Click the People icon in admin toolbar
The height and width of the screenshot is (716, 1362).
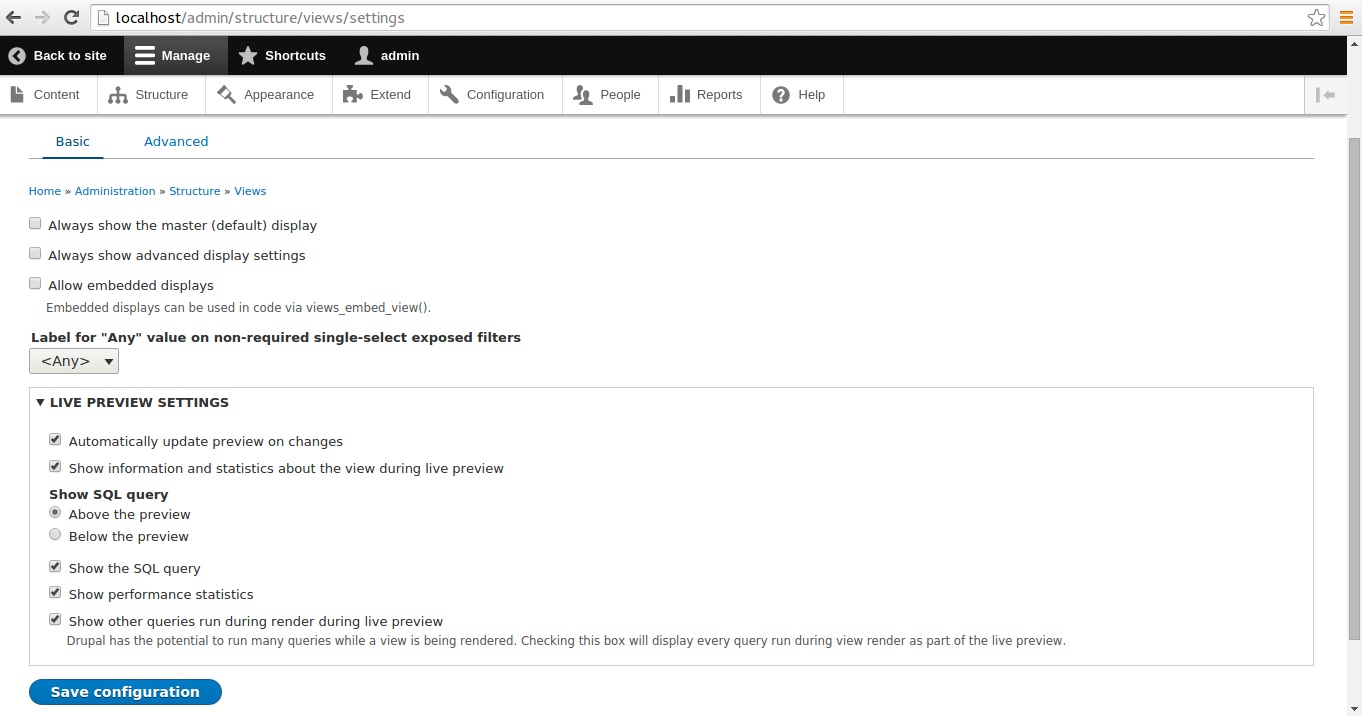click(x=584, y=95)
